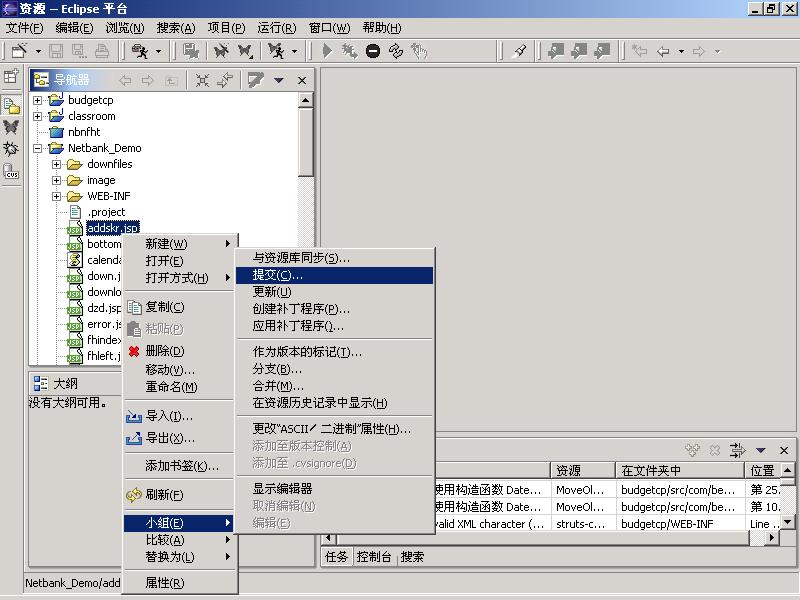Switch to the 搜索 bottom tab
The image size is (800, 600).
coord(412,557)
